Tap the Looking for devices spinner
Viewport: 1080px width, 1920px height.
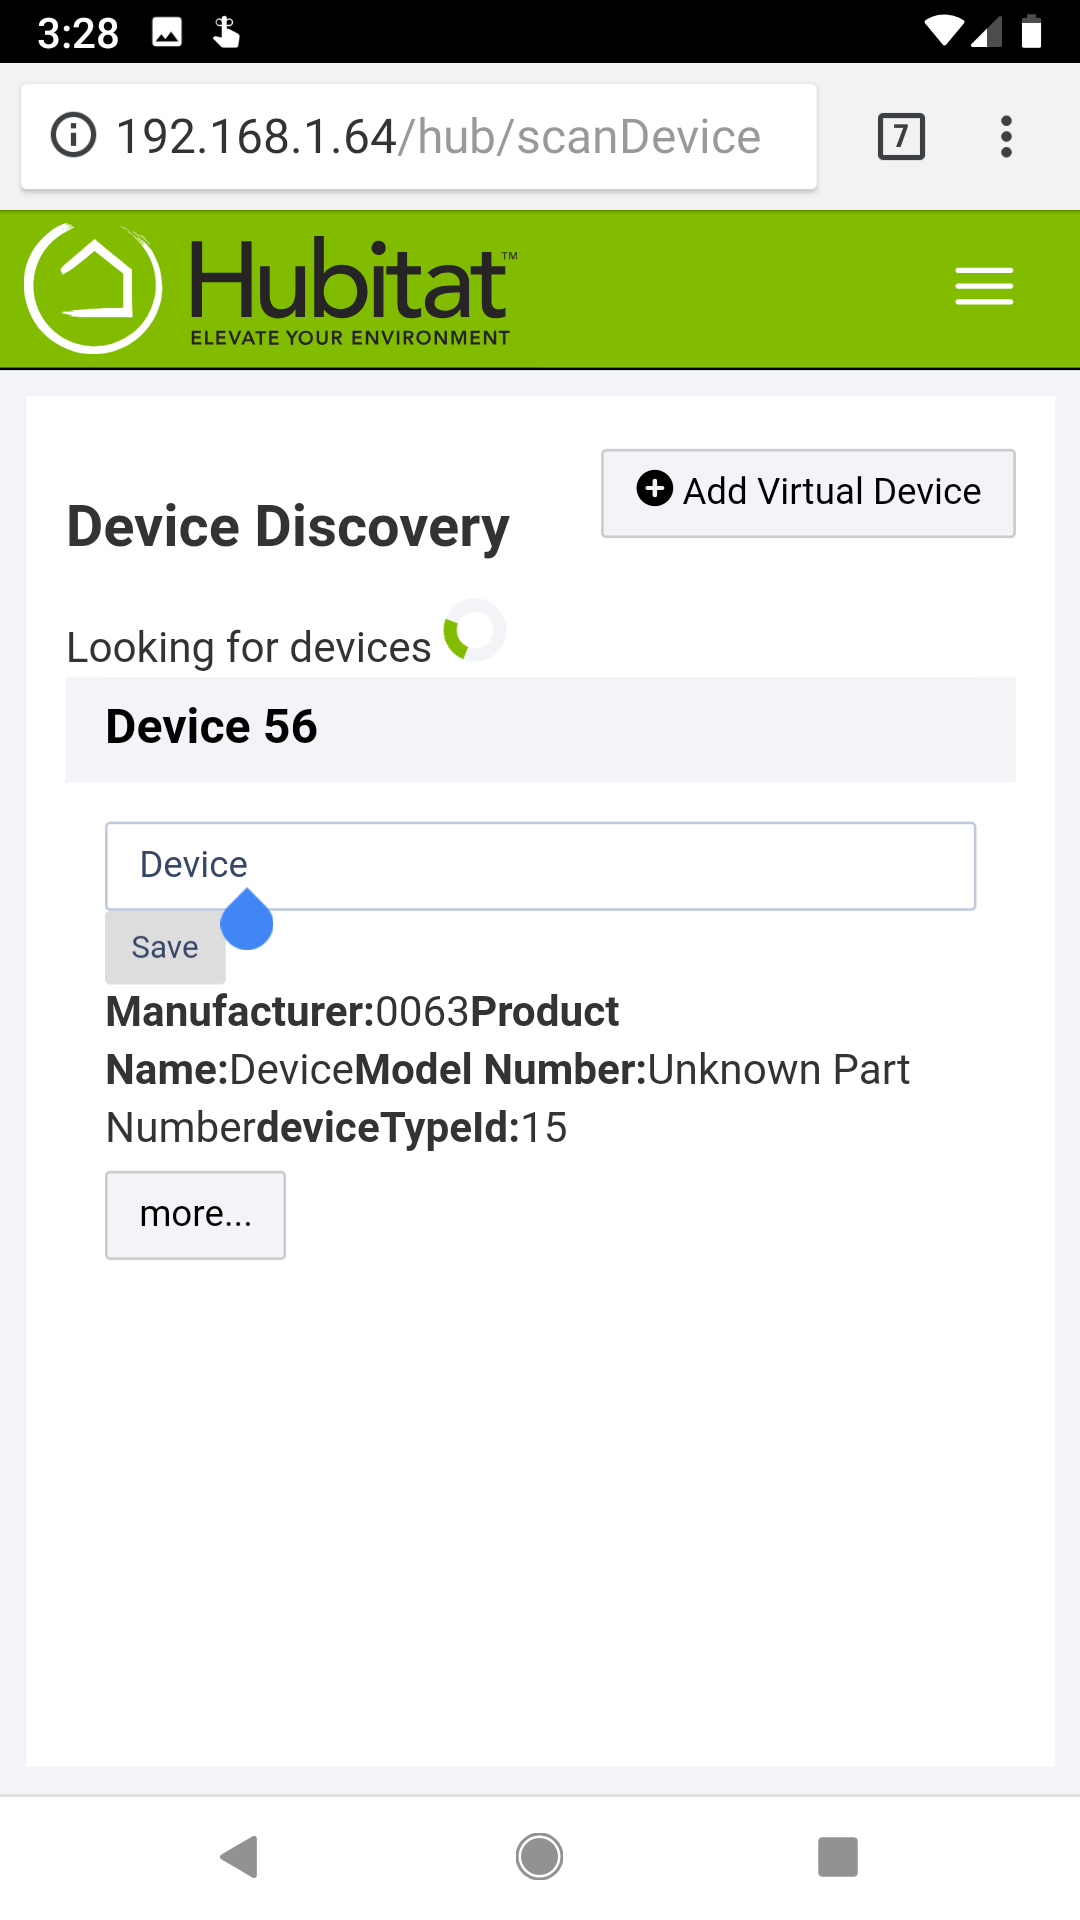tap(475, 630)
